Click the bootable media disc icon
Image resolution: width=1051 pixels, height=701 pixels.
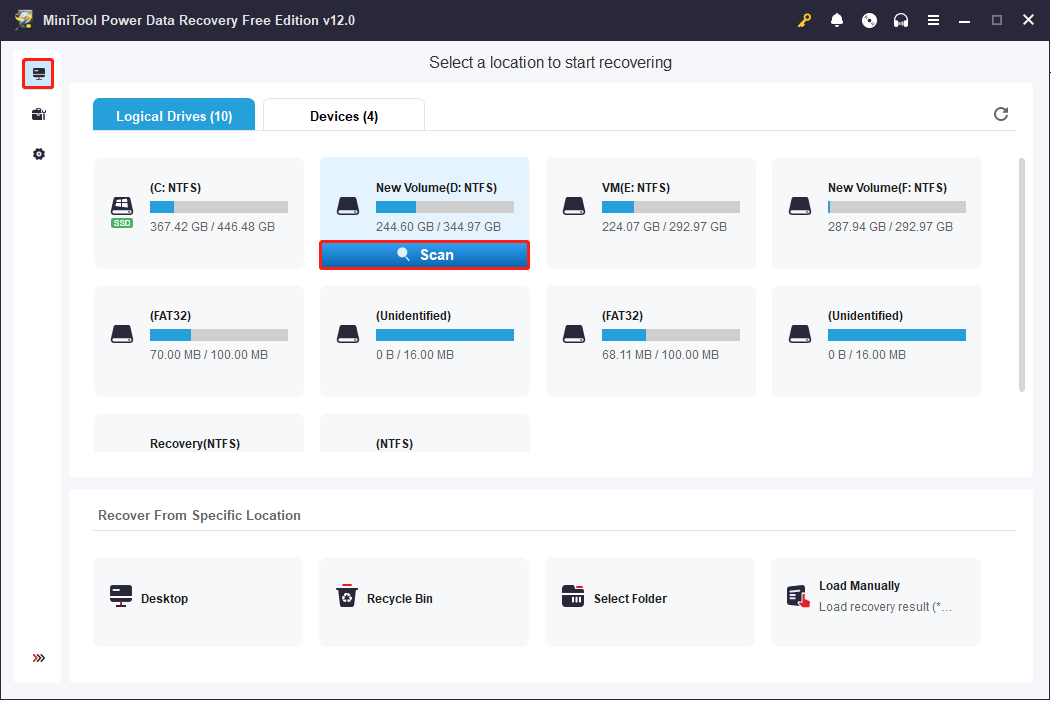(869, 19)
